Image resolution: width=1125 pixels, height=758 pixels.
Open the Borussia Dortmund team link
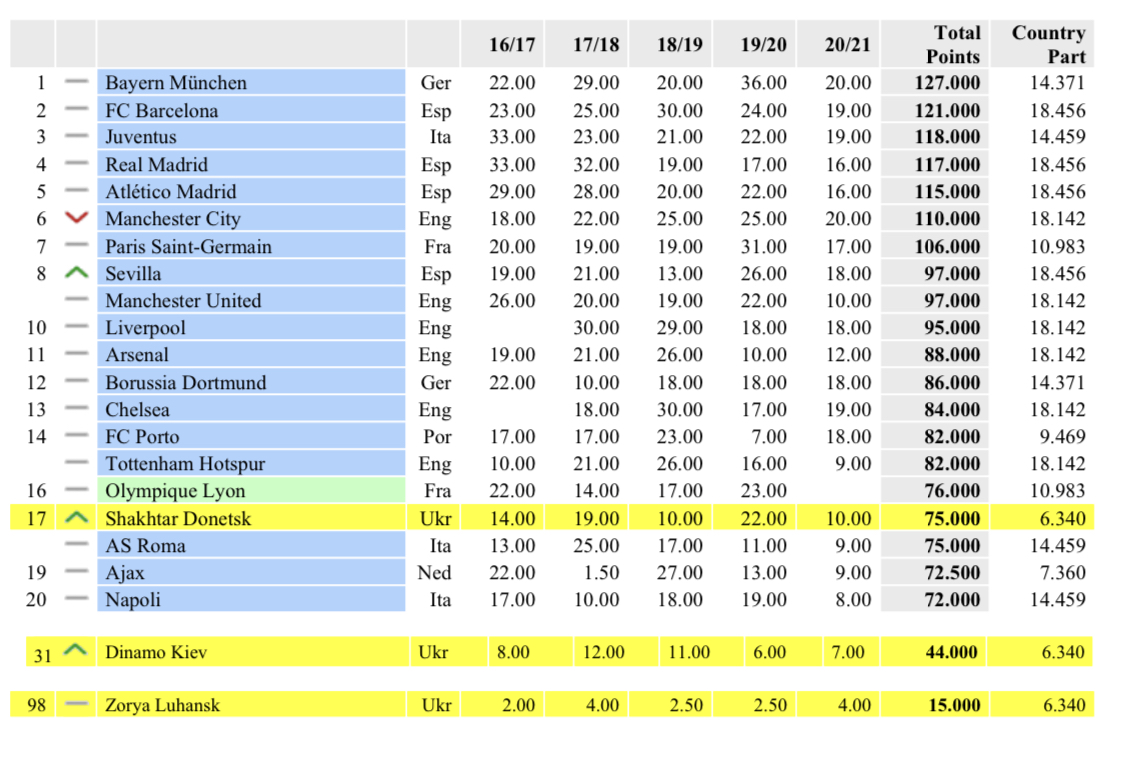click(x=186, y=382)
